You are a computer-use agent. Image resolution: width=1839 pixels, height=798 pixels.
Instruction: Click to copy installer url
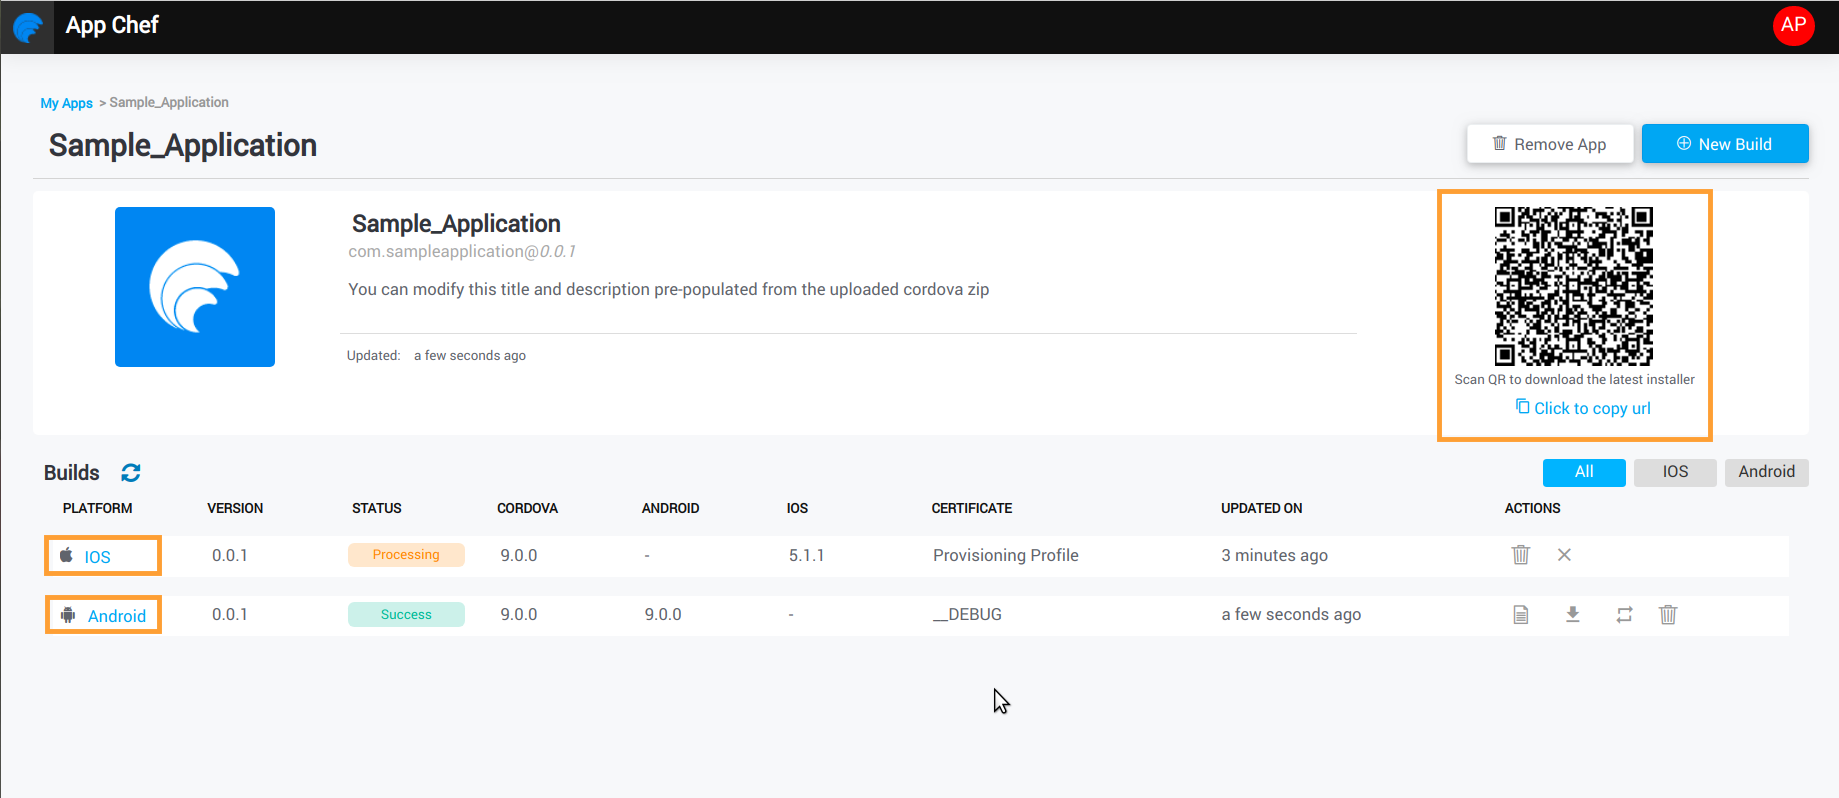[1583, 408]
